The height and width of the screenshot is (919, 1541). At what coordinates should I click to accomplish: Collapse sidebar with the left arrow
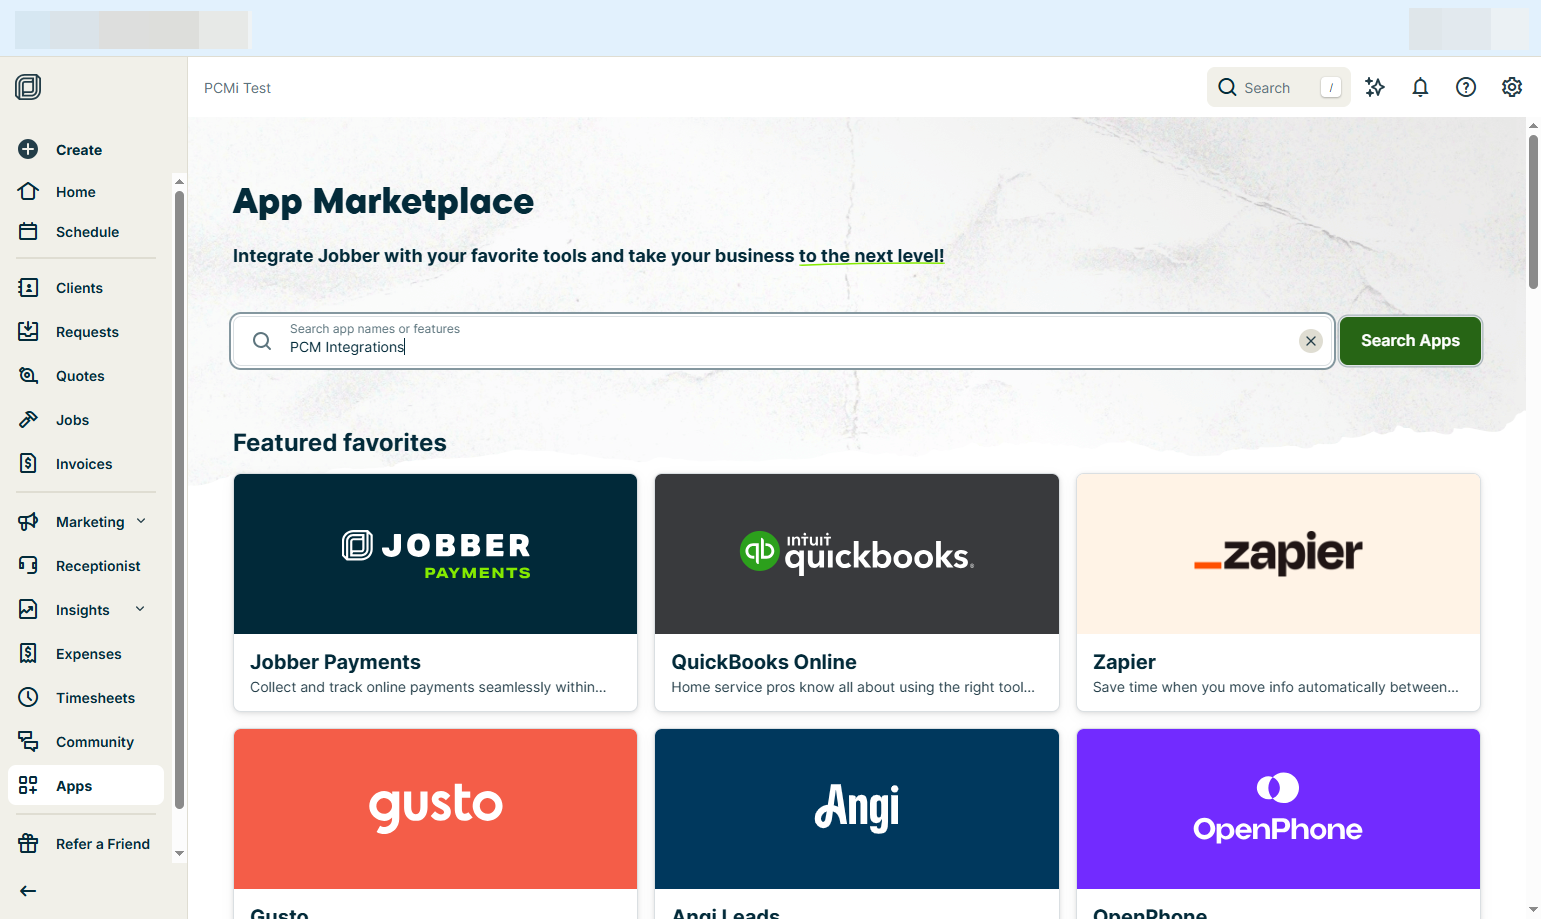28,891
